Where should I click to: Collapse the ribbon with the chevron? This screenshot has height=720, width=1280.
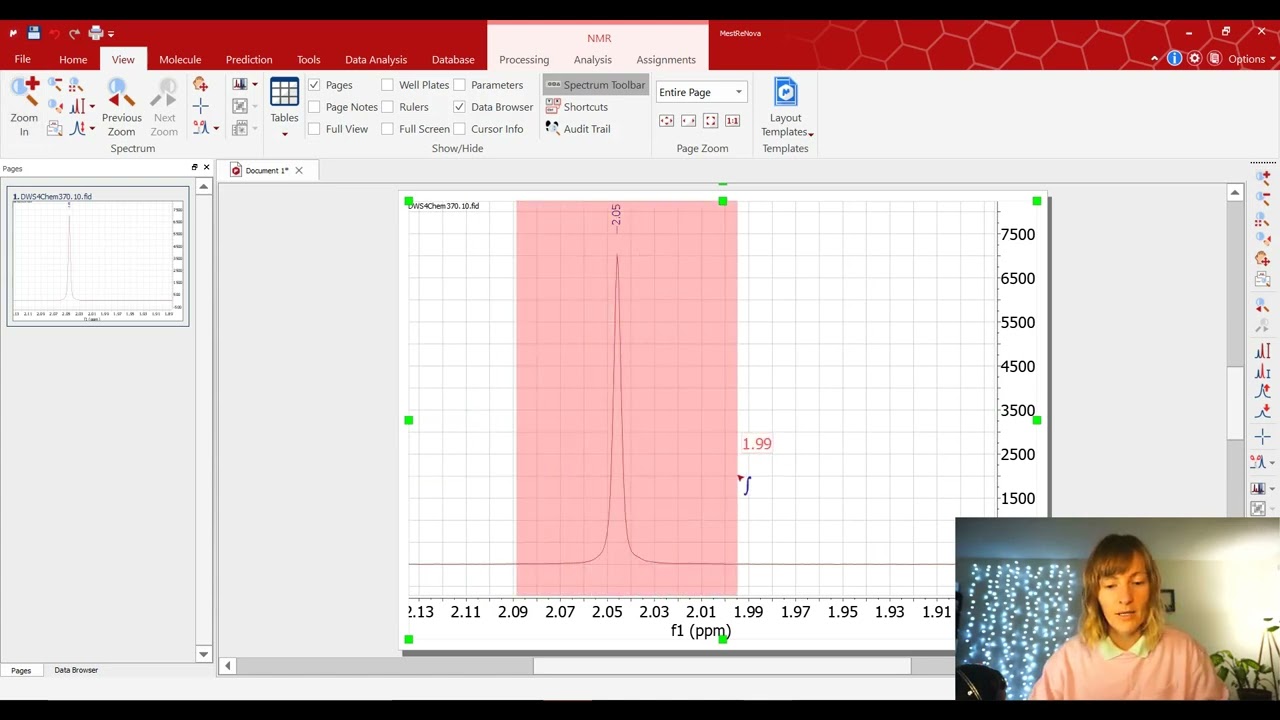[x=1154, y=59]
